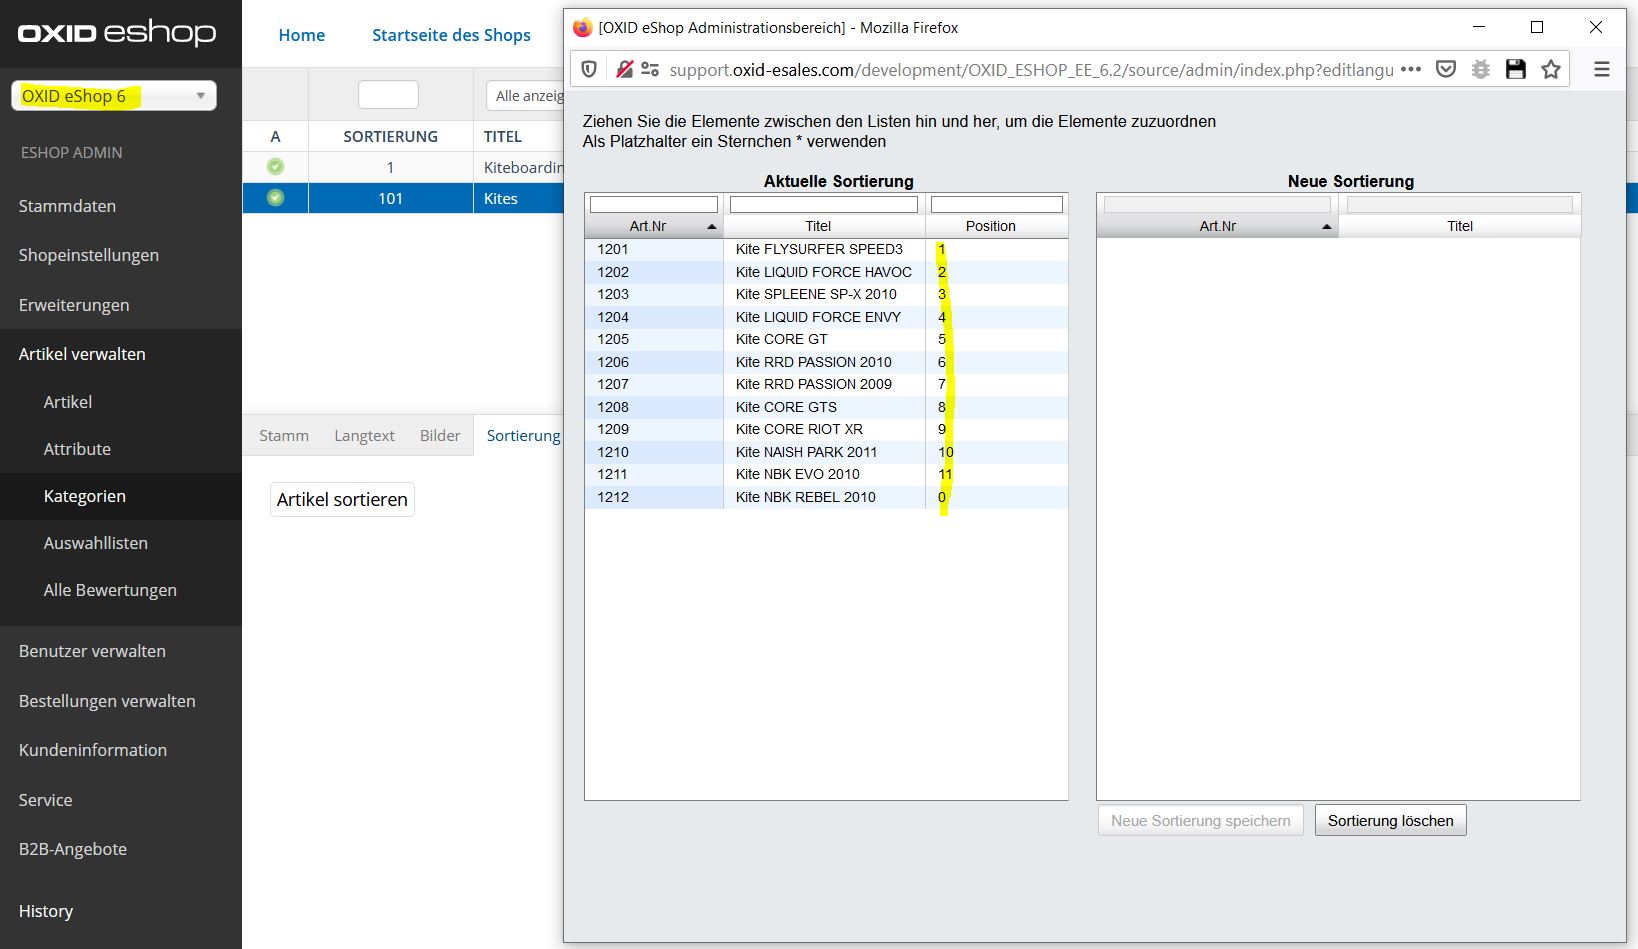Open site permissions icon in address bar
Viewport: 1638px width, 949px height.
pos(650,69)
